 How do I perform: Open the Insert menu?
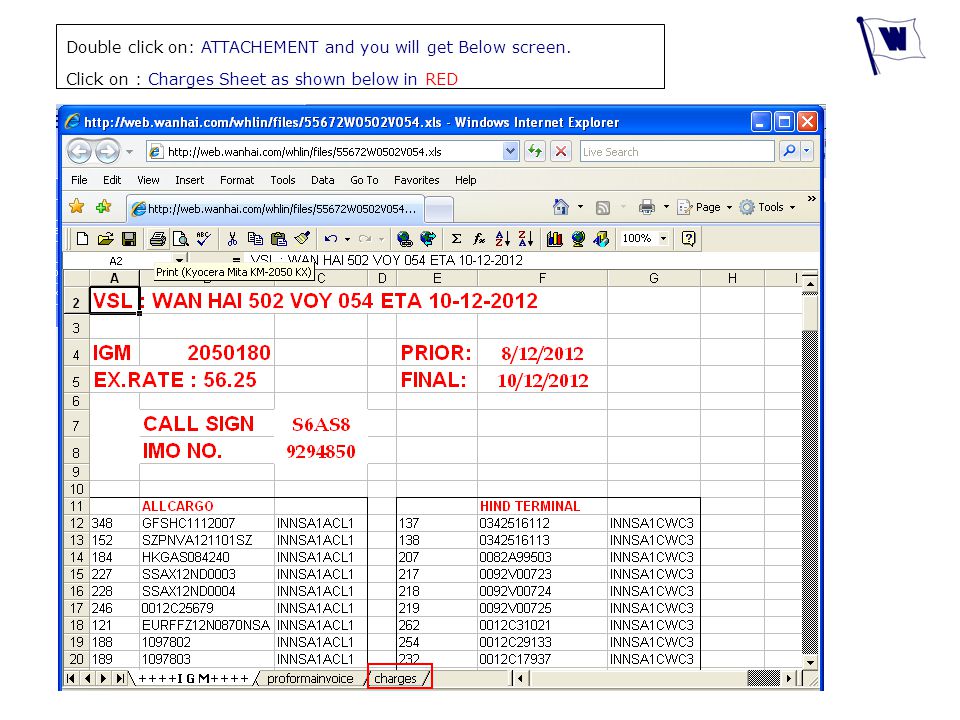[x=189, y=180]
